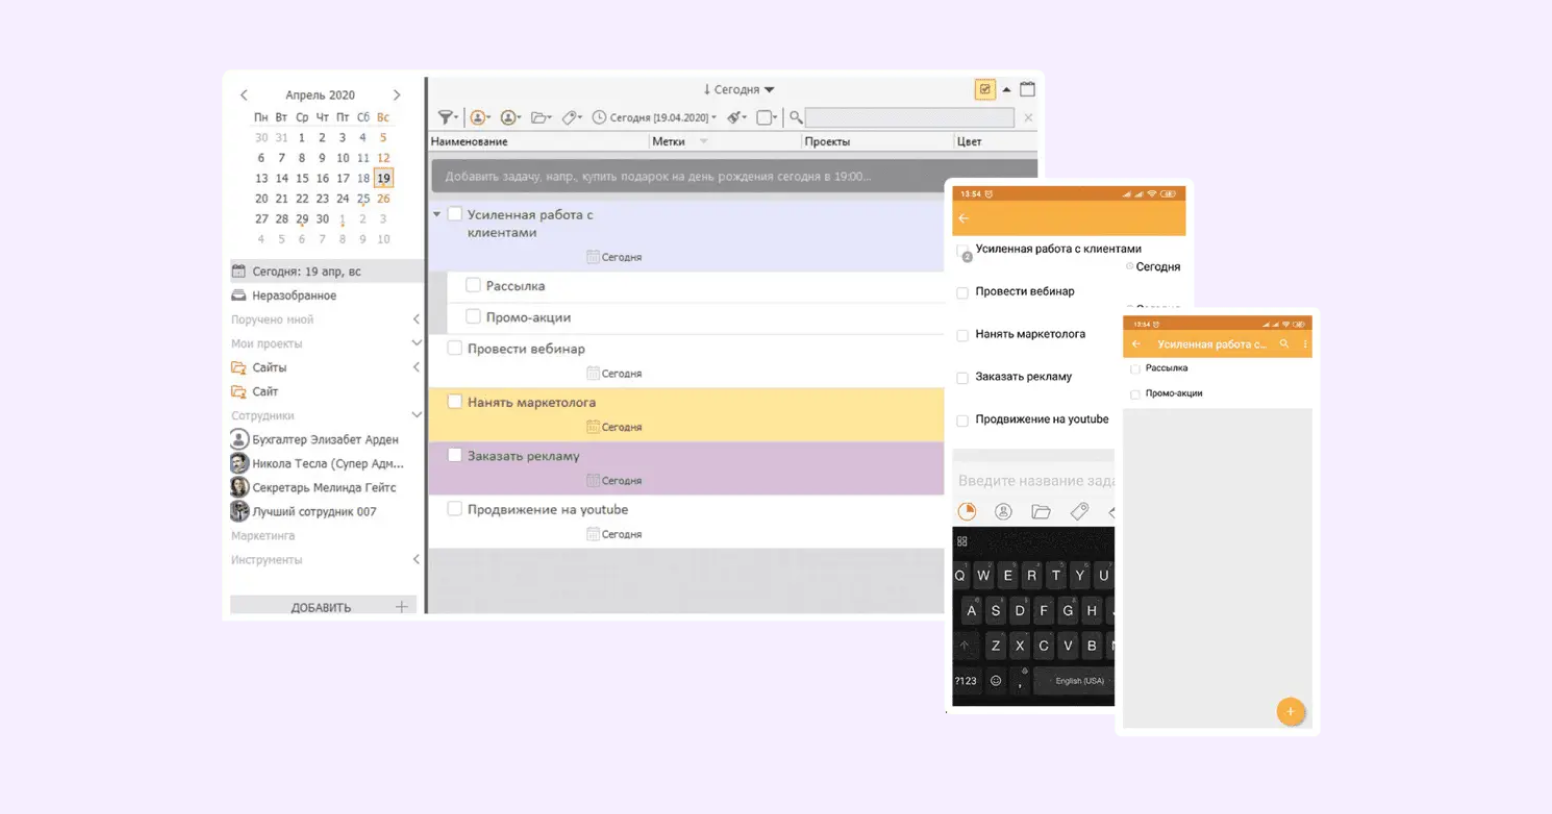
Task: Sort by Наименование column header
Action: (x=469, y=142)
